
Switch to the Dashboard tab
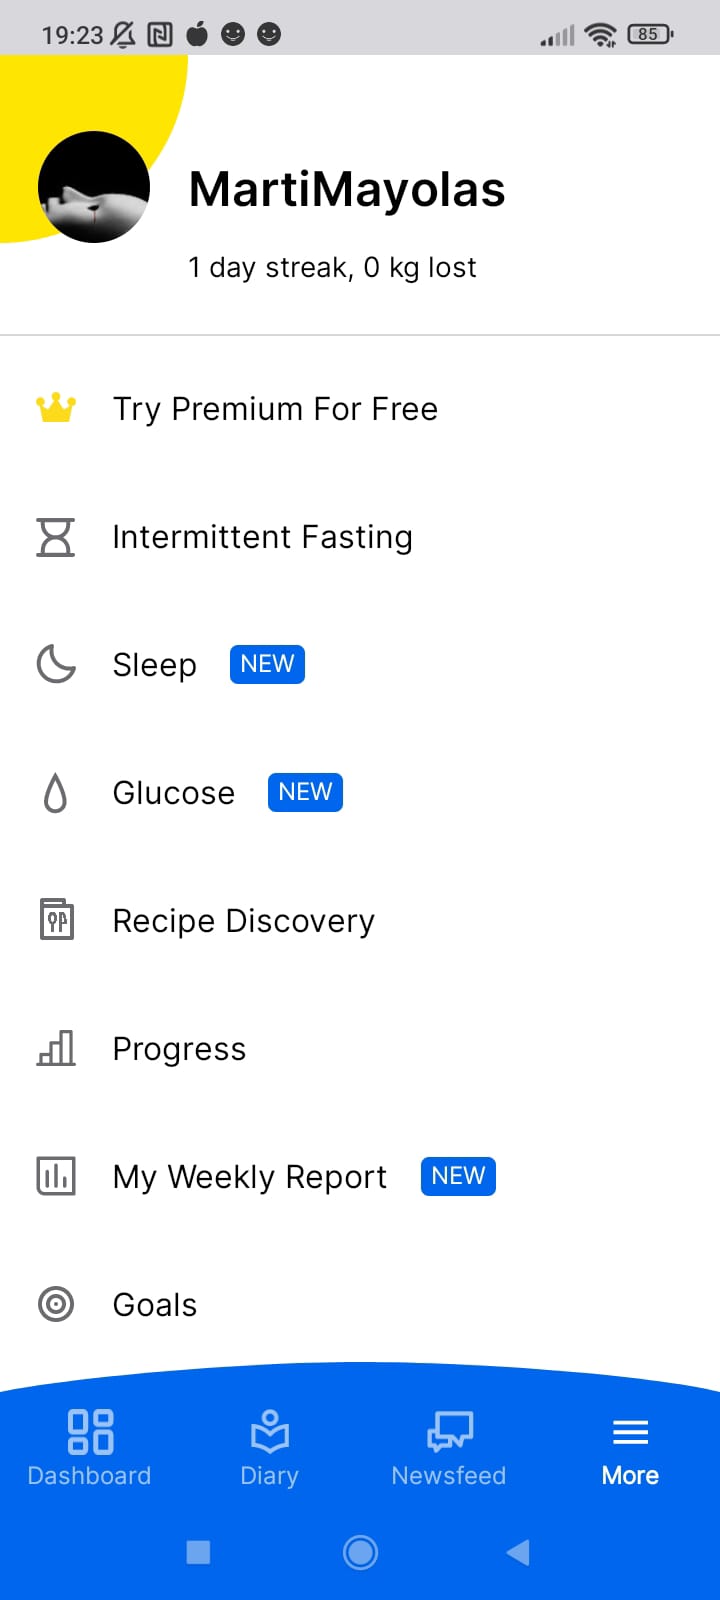(90, 1446)
